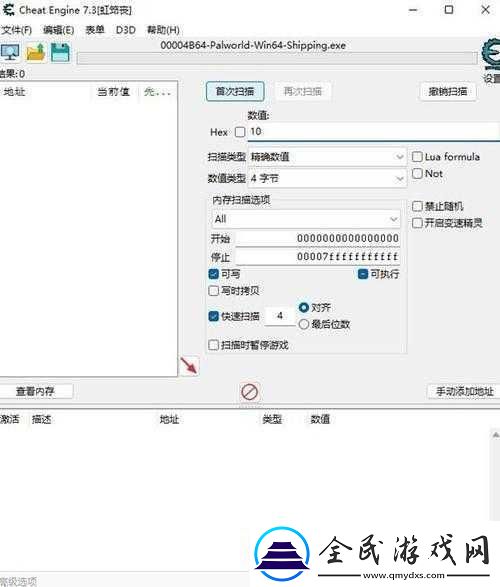Click the 撤销扫描 button
This screenshot has height=587, width=500.
(448, 91)
